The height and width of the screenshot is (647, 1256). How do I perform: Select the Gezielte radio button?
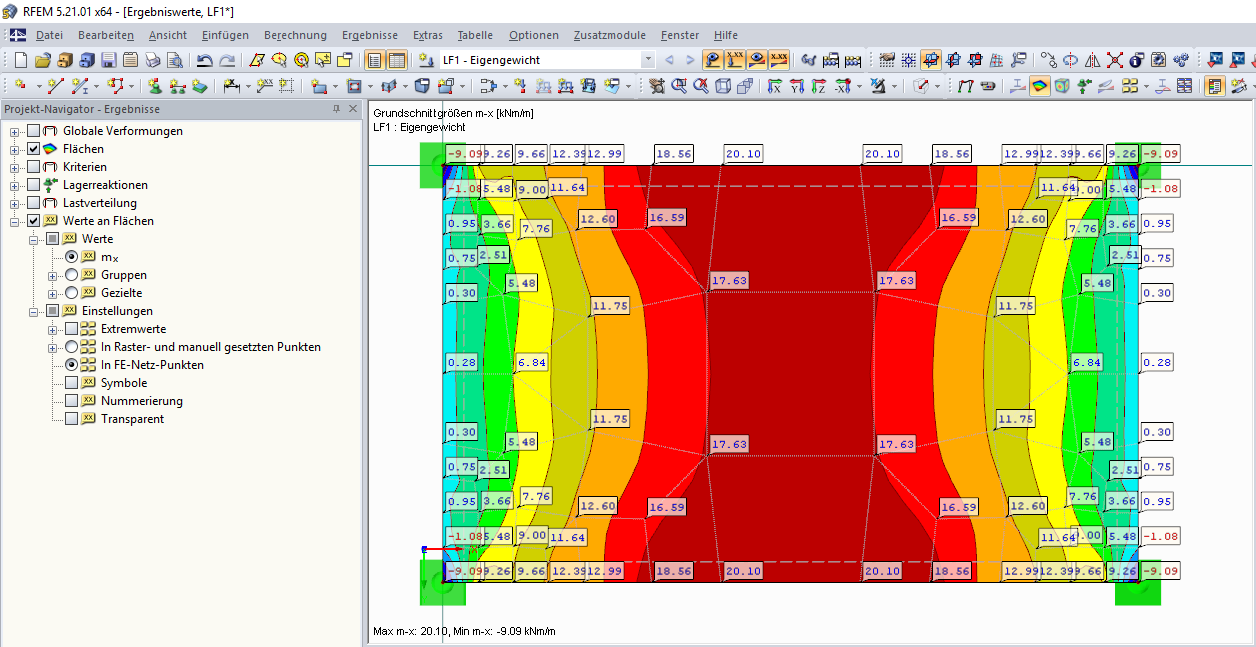pyautogui.click(x=71, y=293)
